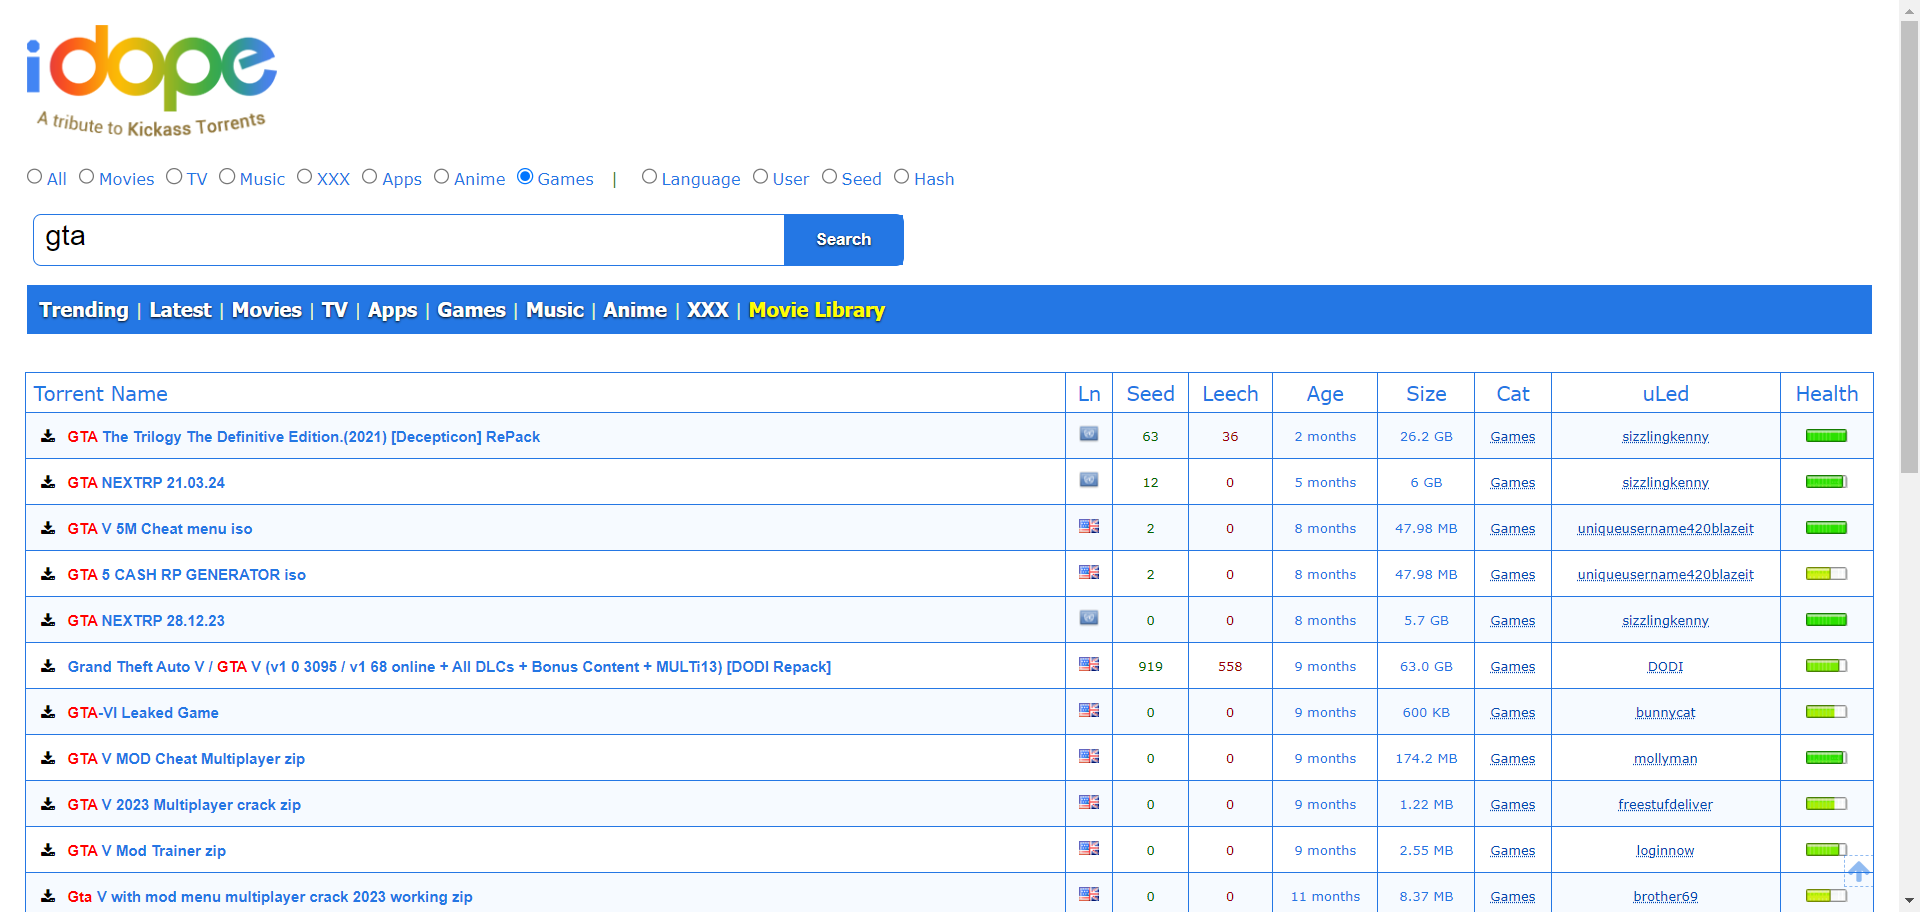Open uploader DODI profile link

click(1665, 667)
